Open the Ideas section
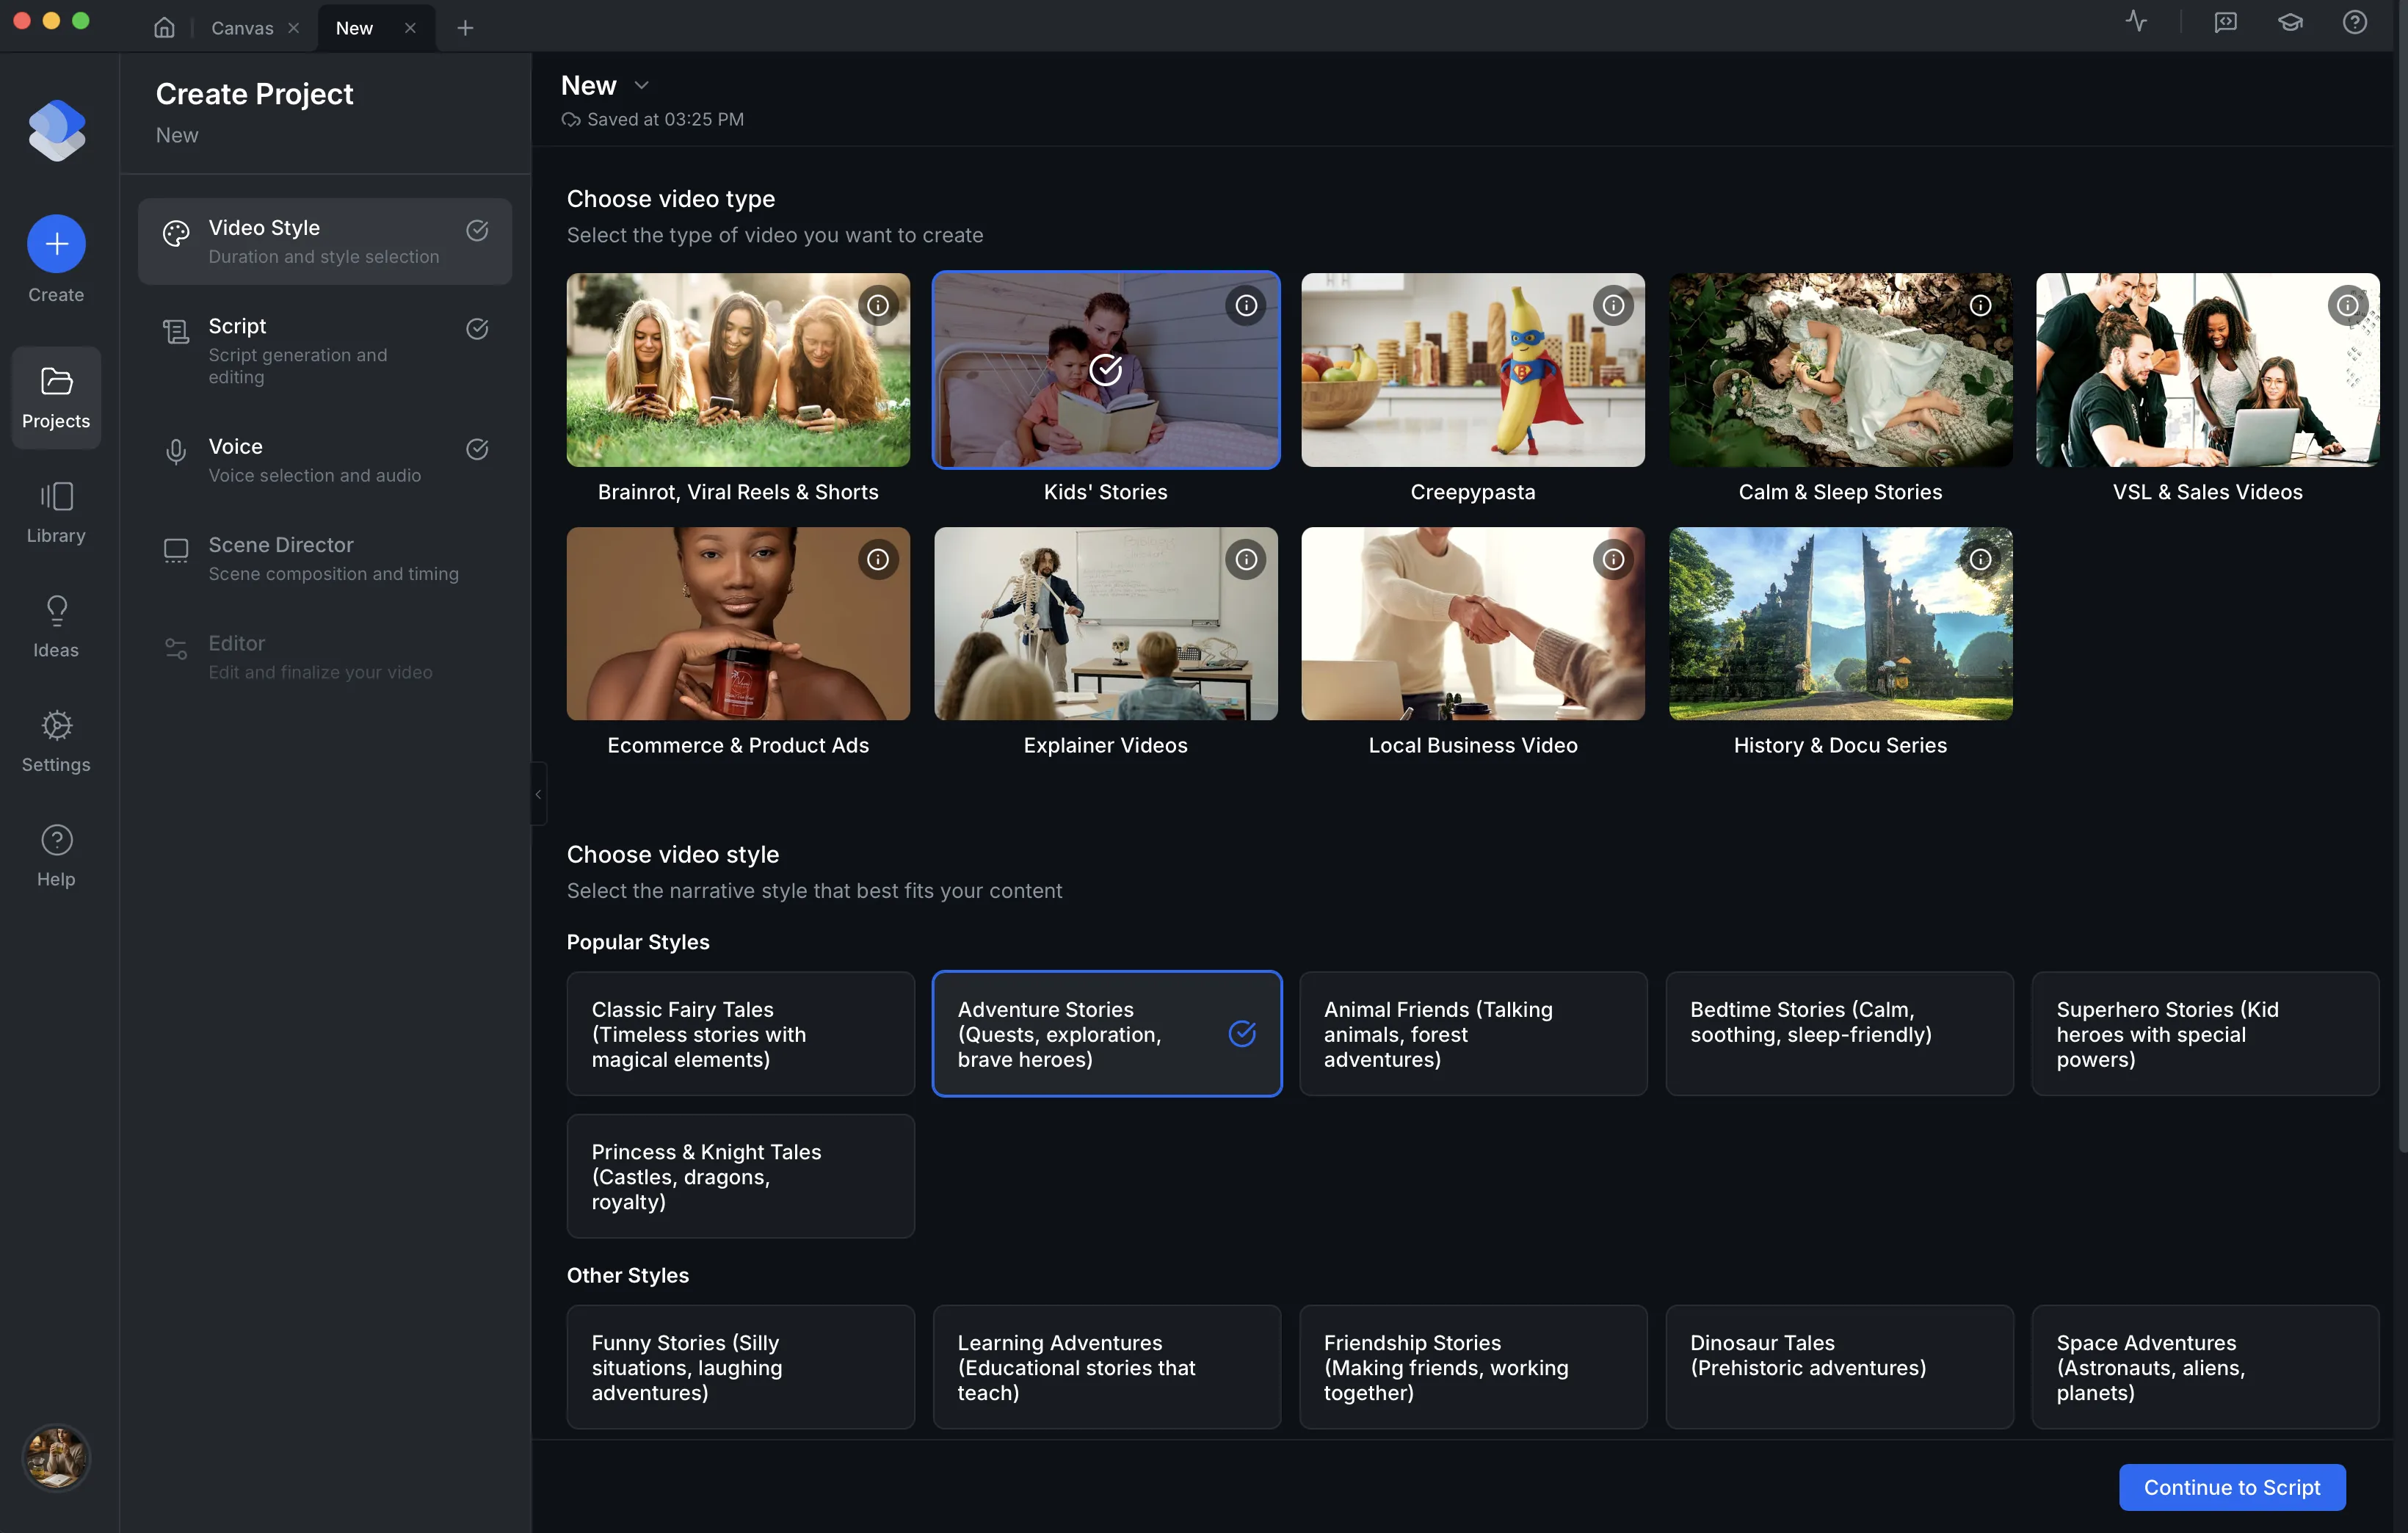 click(55, 626)
